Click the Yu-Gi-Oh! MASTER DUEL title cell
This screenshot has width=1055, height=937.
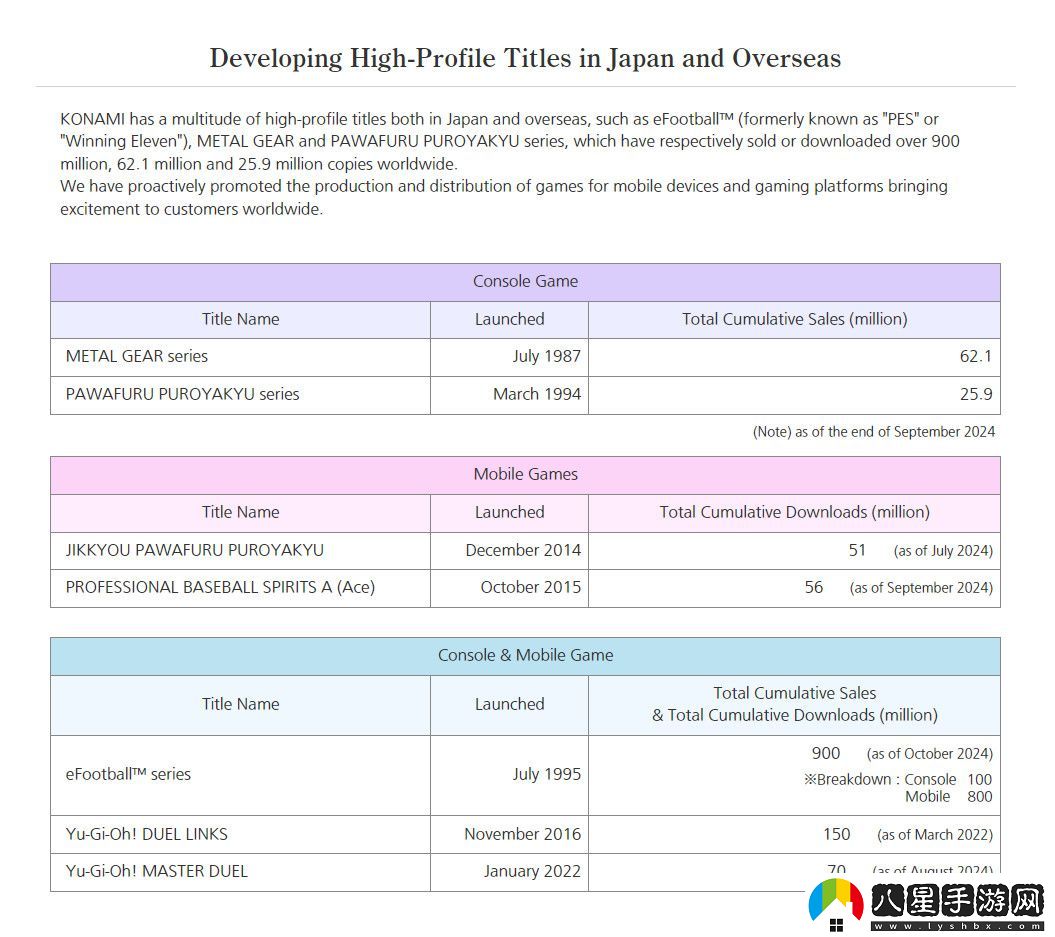point(156,872)
